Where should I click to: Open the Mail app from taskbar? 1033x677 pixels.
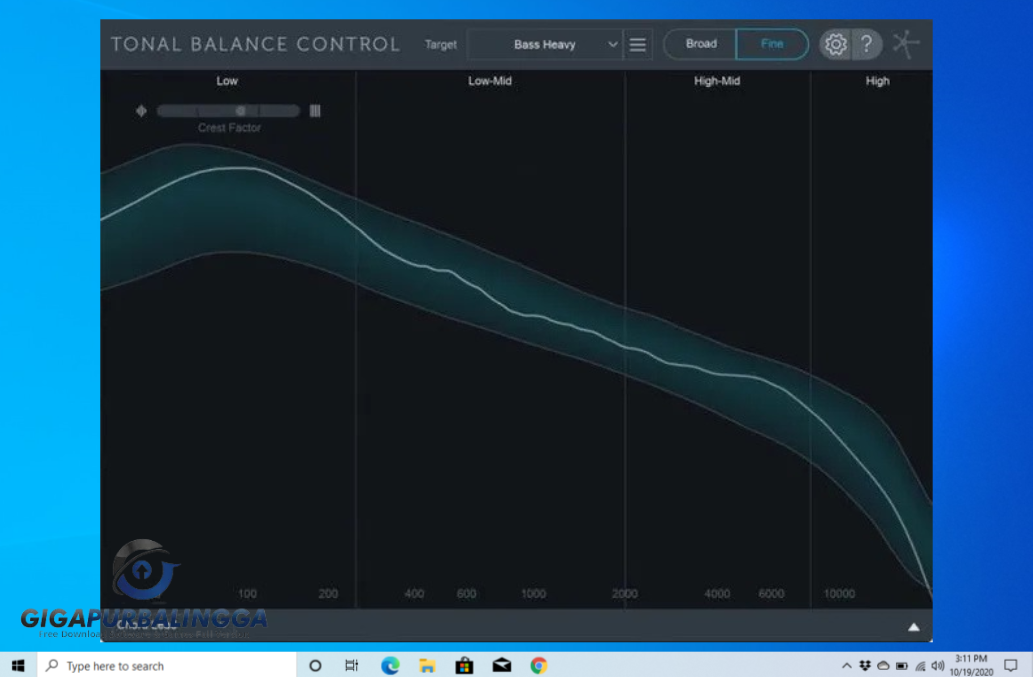tap(501, 665)
